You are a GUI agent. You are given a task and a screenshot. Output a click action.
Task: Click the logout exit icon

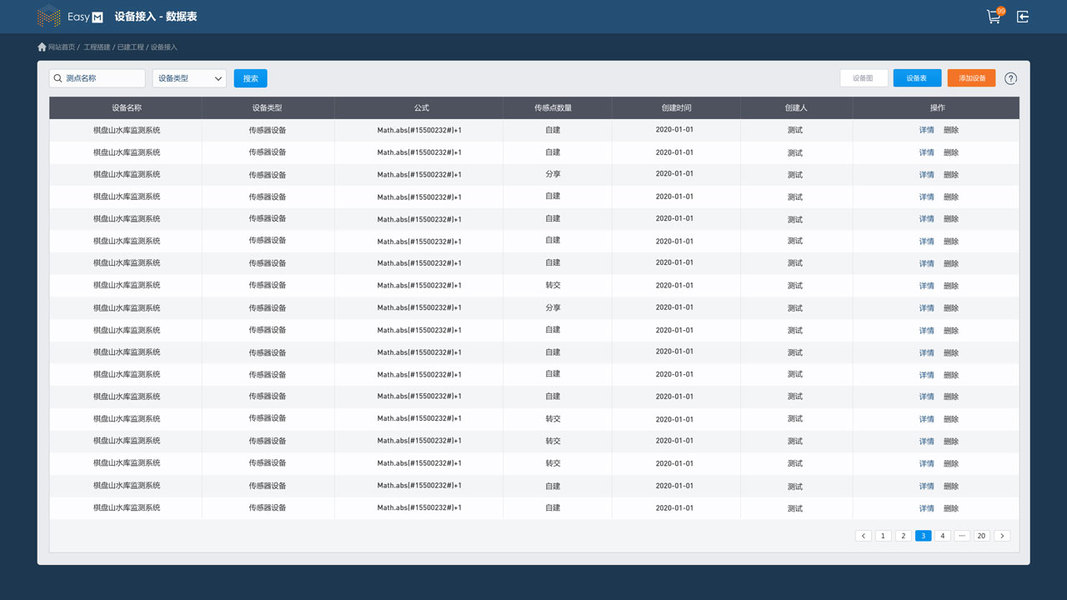click(x=1023, y=16)
